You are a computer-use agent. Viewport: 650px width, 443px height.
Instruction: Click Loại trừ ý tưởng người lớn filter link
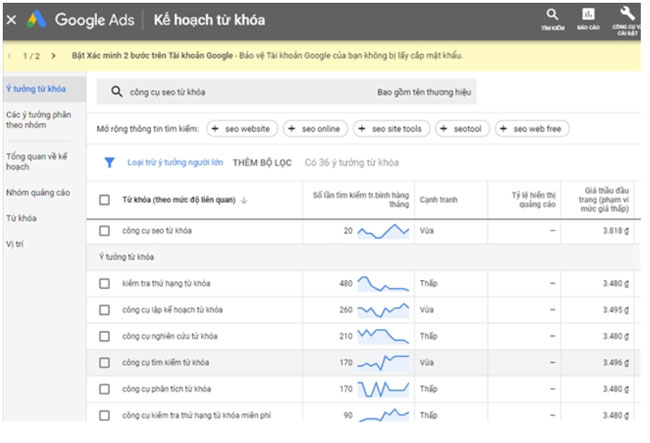coord(175,162)
